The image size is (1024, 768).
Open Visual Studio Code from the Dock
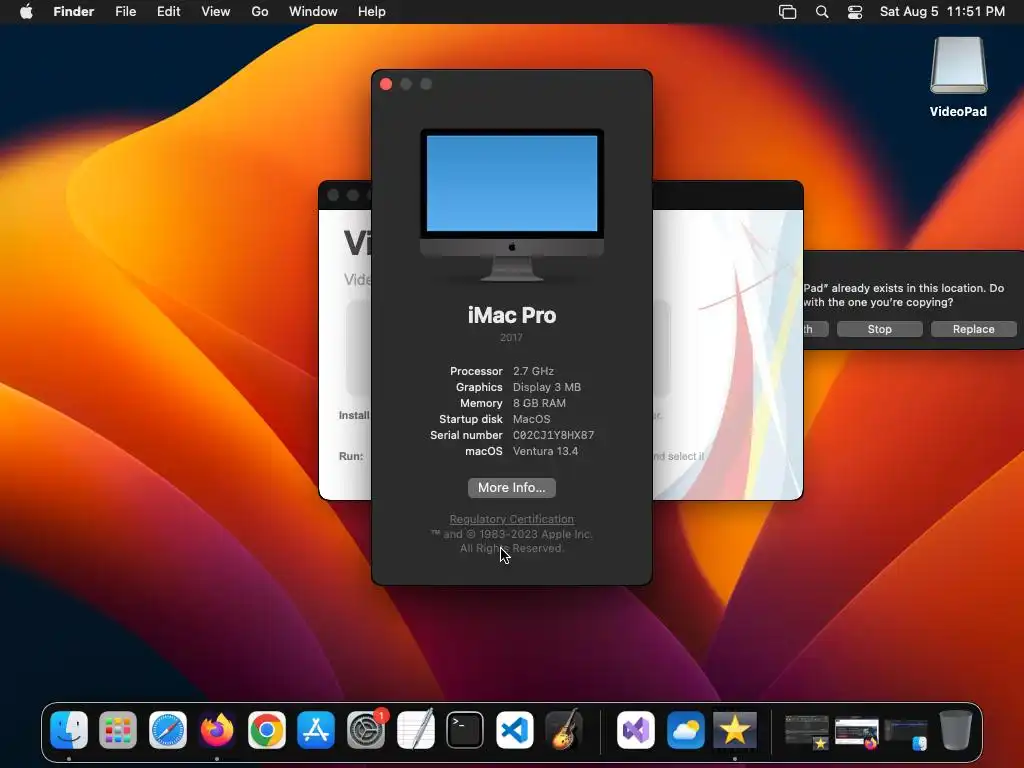515,729
